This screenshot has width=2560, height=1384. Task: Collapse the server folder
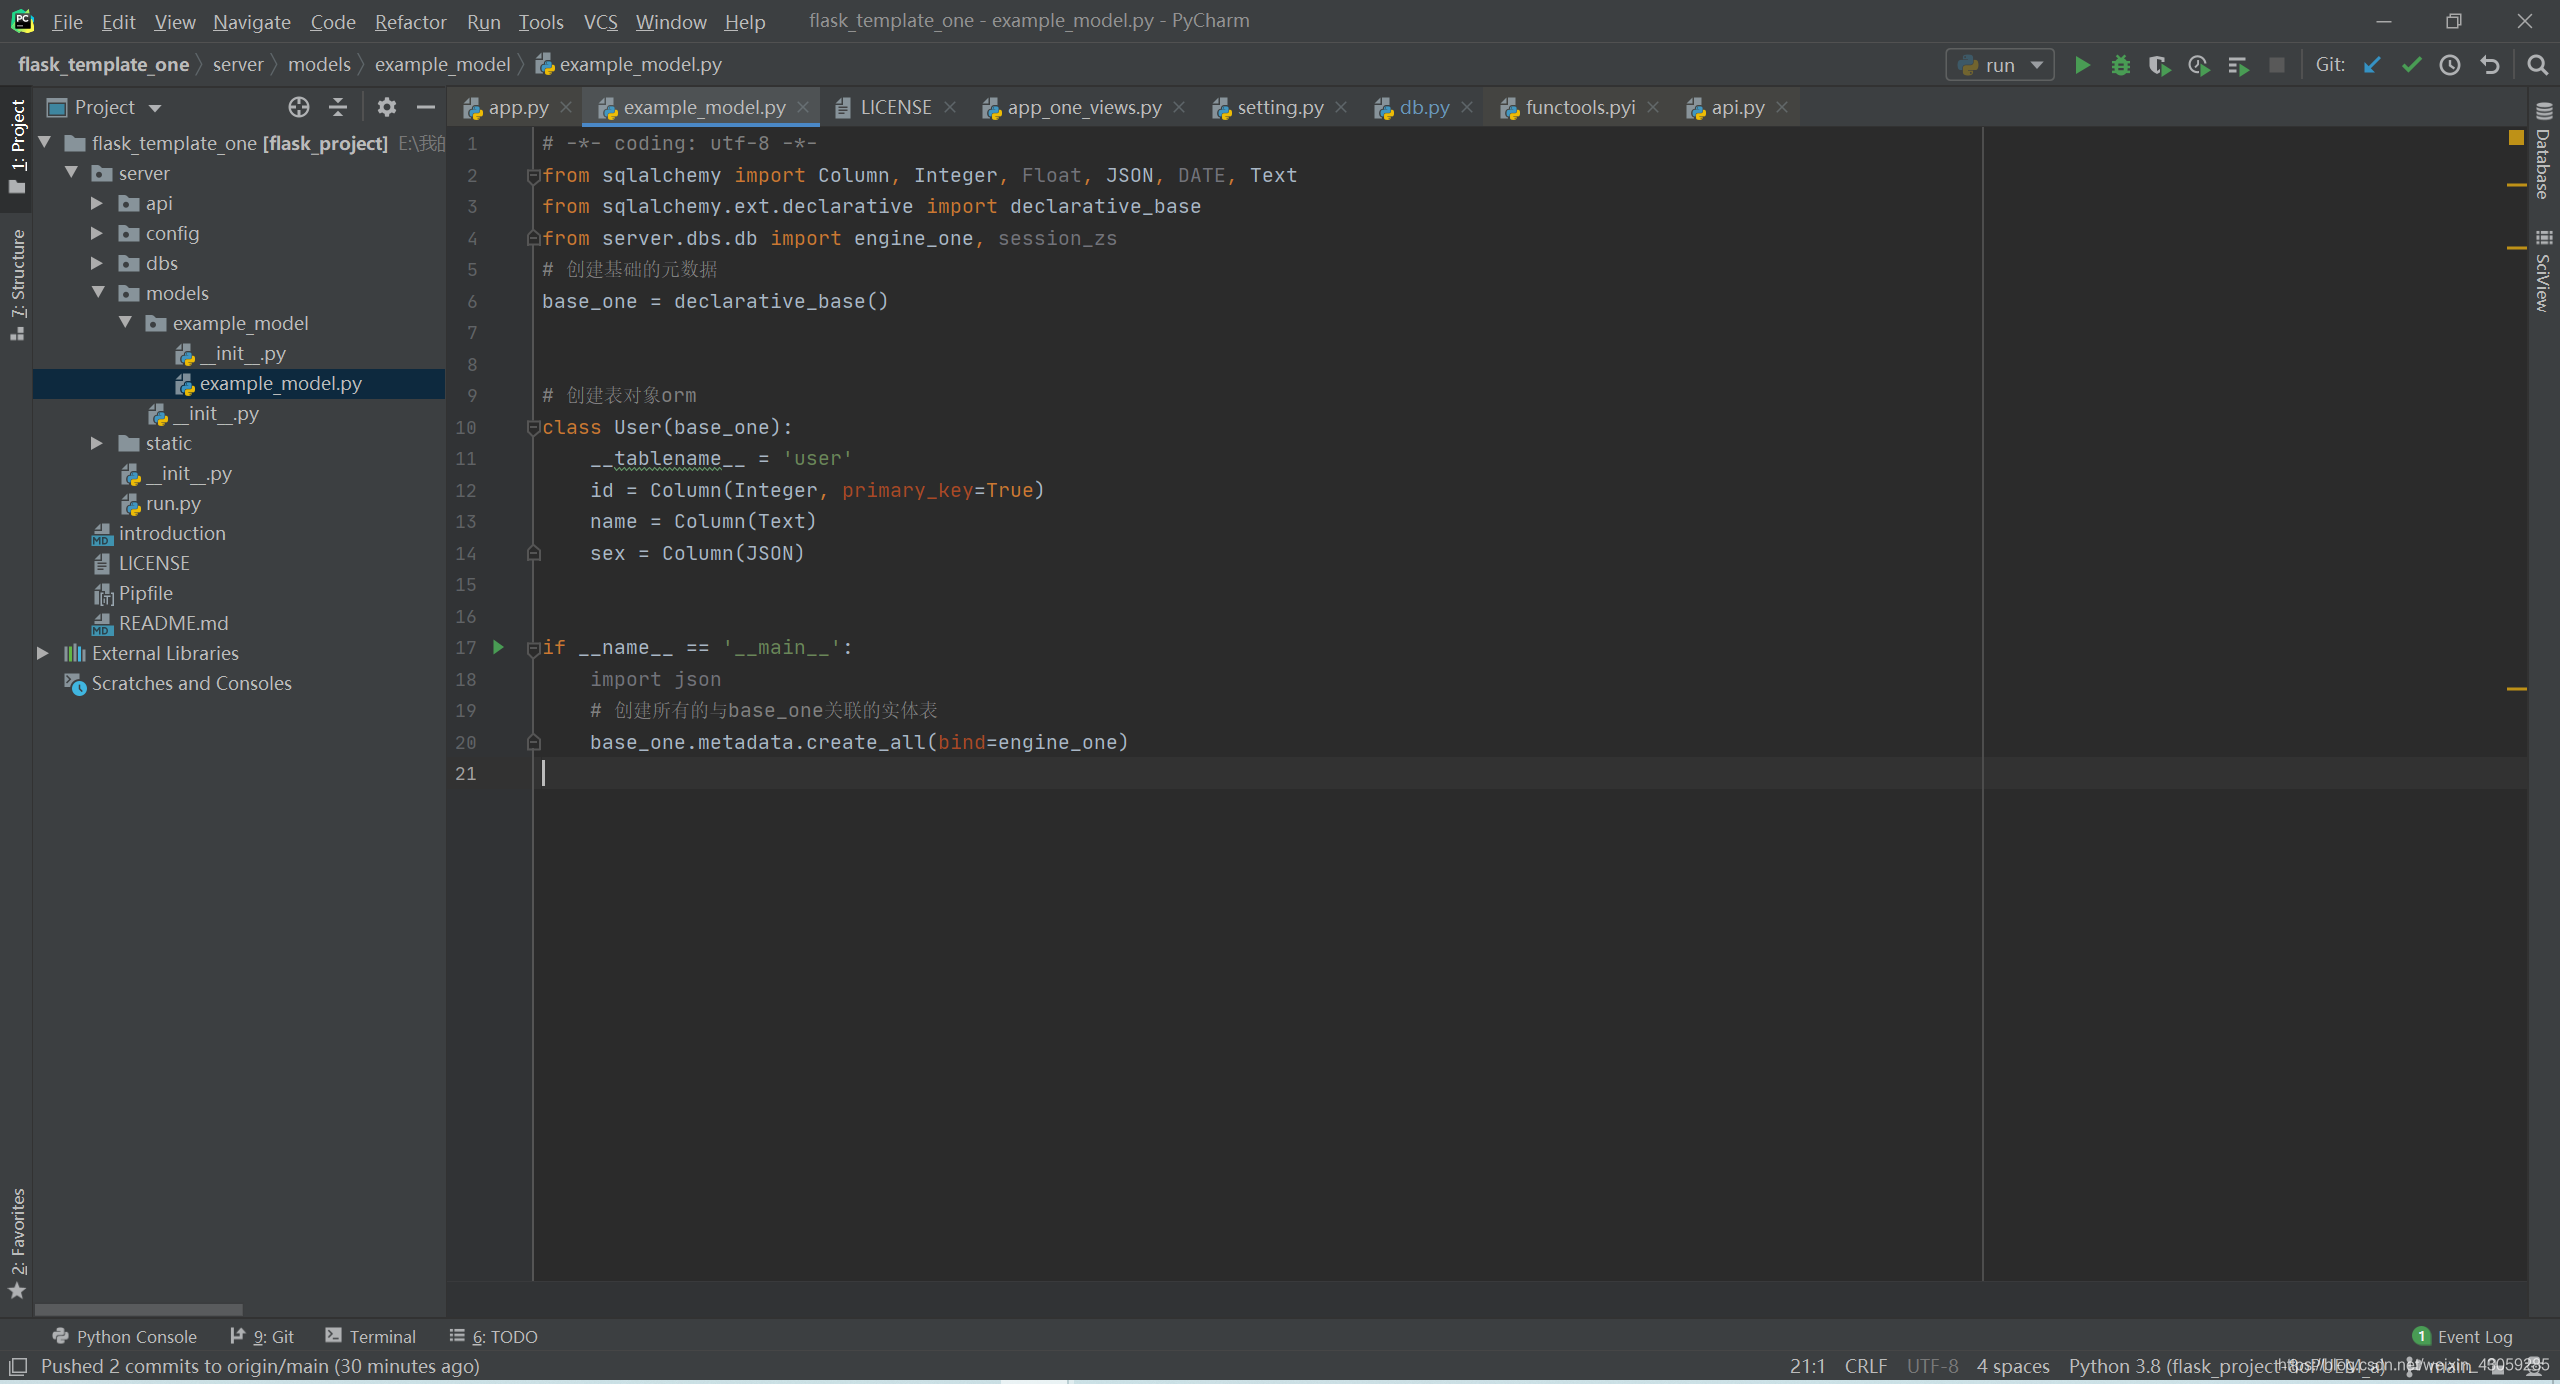click(x=72, y=173)
